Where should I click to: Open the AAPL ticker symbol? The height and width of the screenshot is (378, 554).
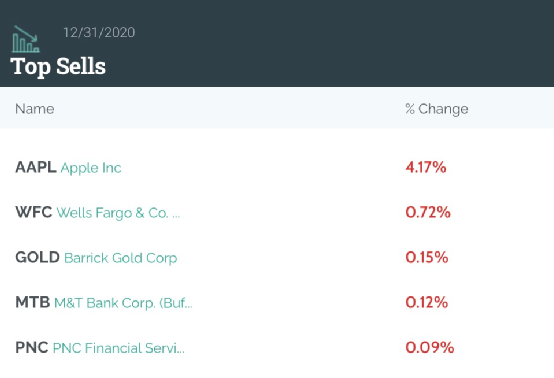click(x=36, y=167)
